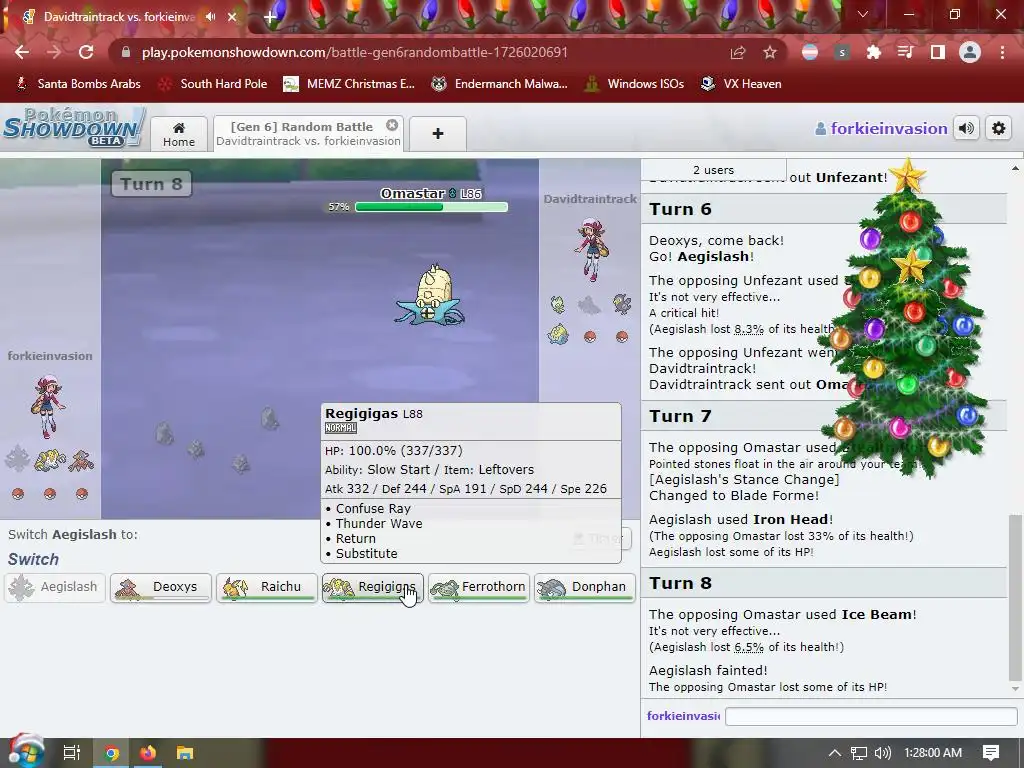This screenshot has width=1024, height=768.
Task: Open Chrome profile avatar
Action: 970,52
